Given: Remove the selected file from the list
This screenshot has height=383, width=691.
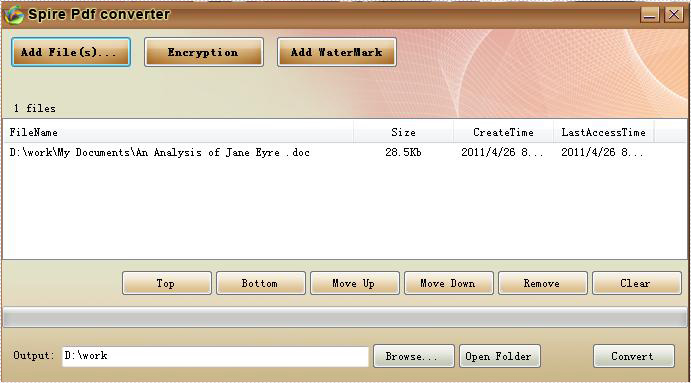Looking at the screenshot, I should pyautogui.click(x=542, y=283).
